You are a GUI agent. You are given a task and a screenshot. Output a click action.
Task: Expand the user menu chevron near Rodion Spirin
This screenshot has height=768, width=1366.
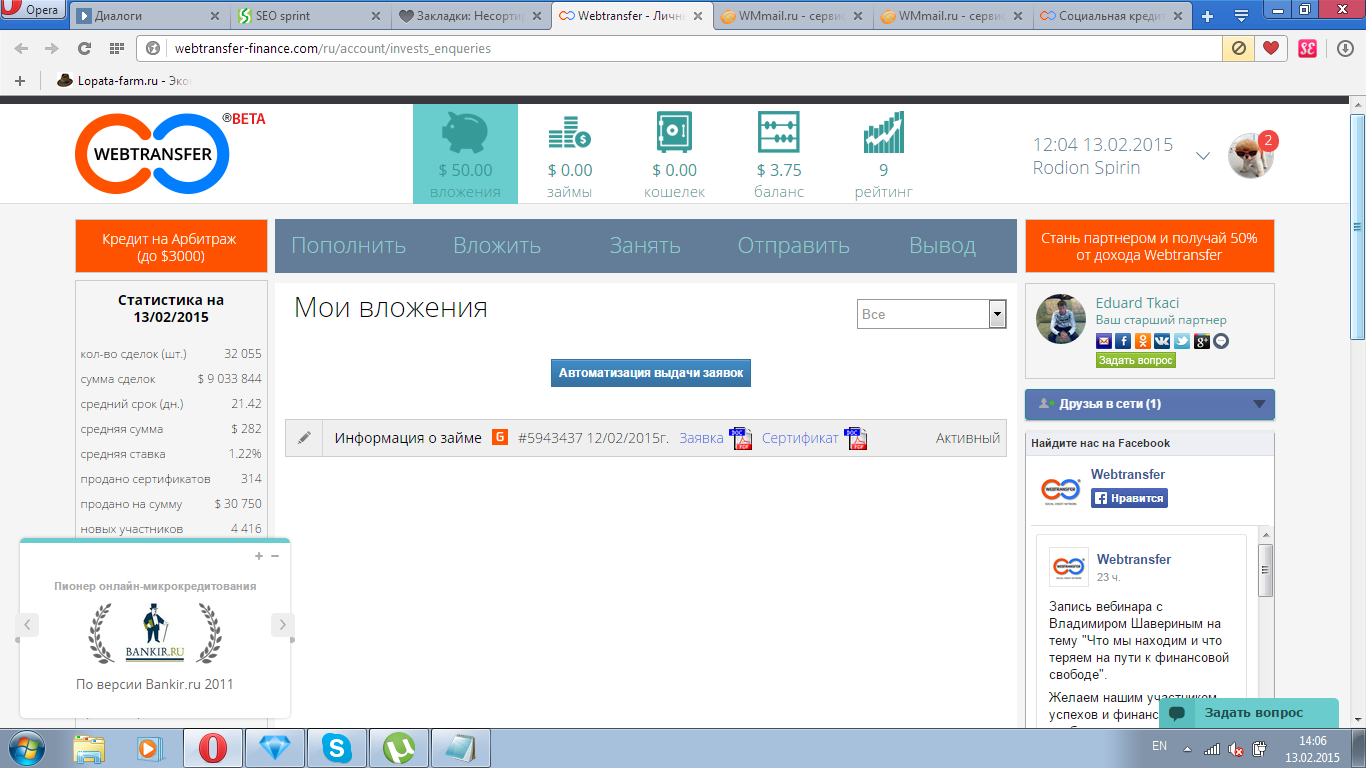tap(1204, 156)
